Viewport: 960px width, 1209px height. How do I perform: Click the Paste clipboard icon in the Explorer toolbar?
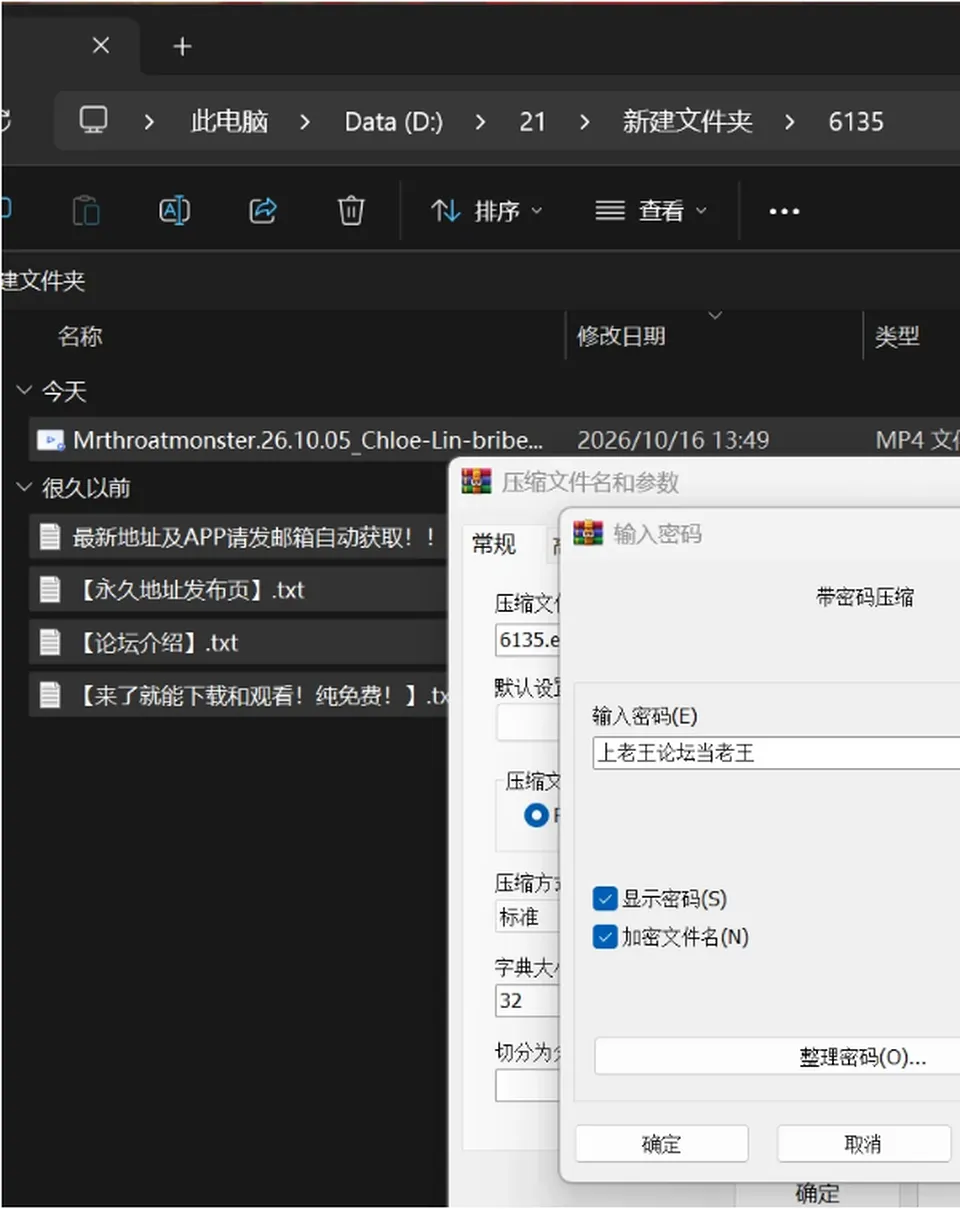(x=87, y=211)
